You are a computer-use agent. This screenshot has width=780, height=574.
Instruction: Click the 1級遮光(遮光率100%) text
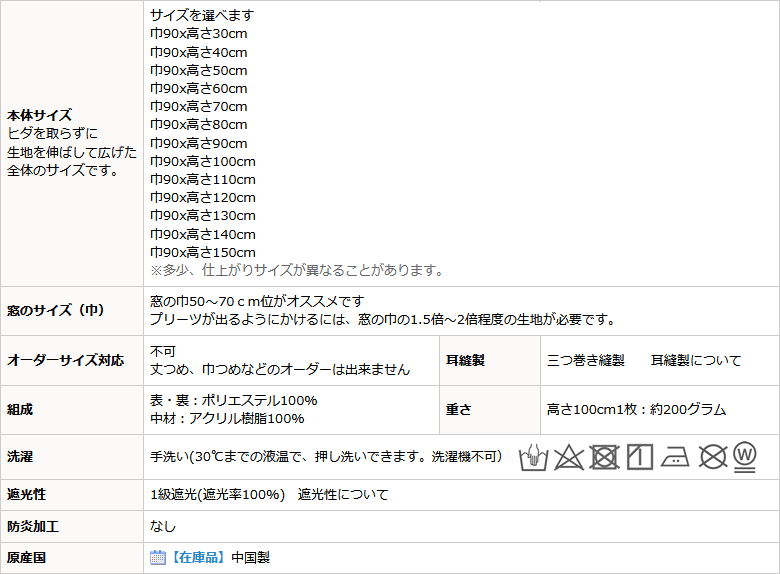218,495
